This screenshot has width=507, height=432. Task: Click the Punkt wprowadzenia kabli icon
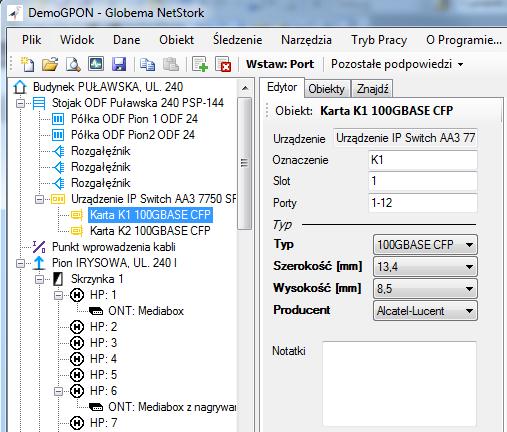39,247
